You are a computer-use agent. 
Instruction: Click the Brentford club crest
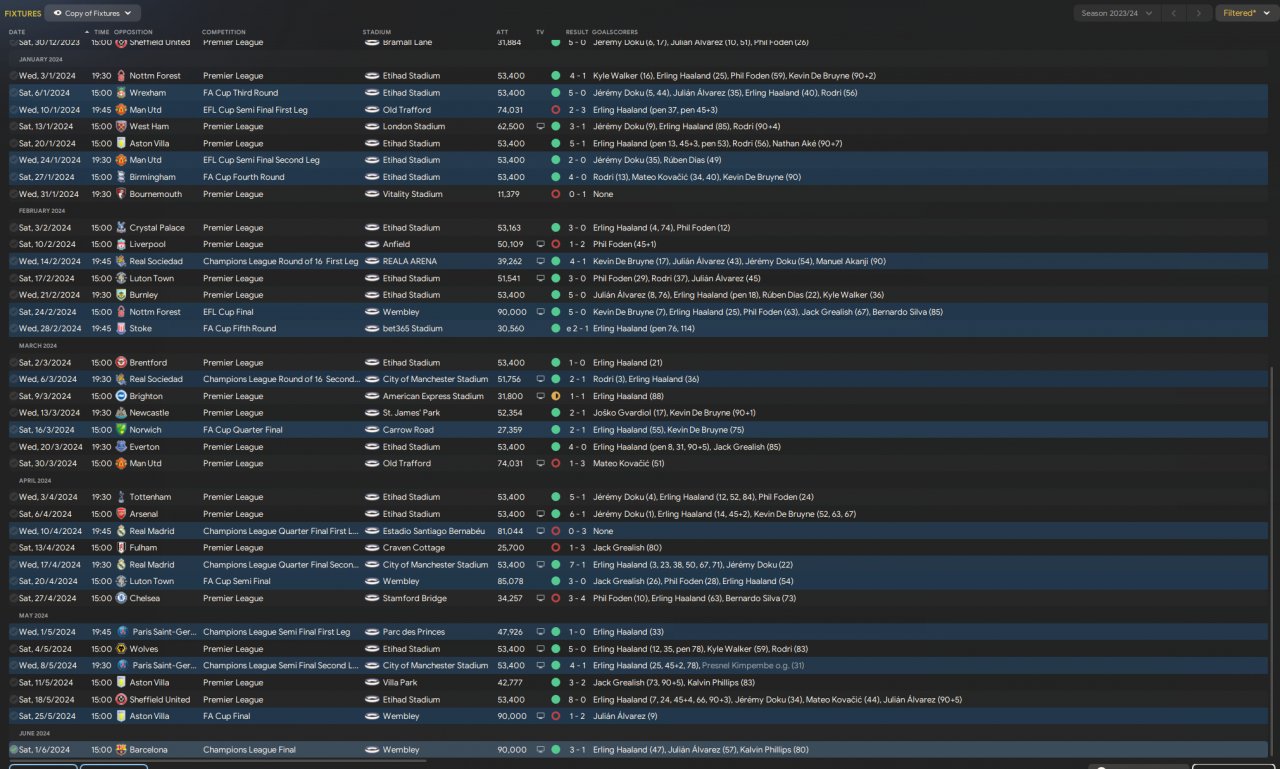click(x=121, y=363)
